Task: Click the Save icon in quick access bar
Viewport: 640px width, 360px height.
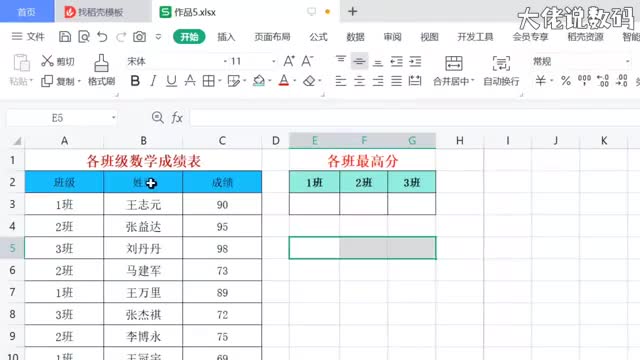Action: pos(65,37)
